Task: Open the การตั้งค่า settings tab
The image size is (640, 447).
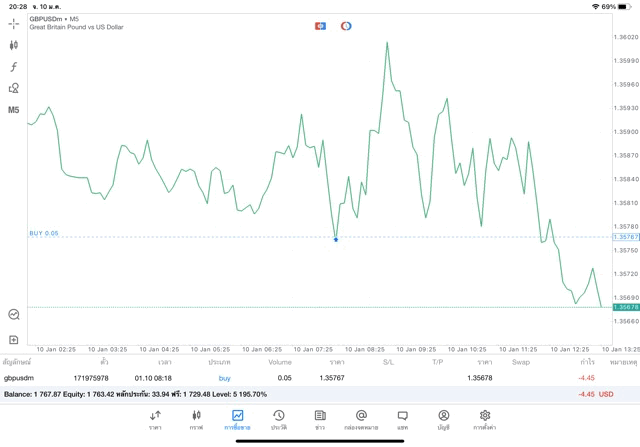Action: (485, 420)
